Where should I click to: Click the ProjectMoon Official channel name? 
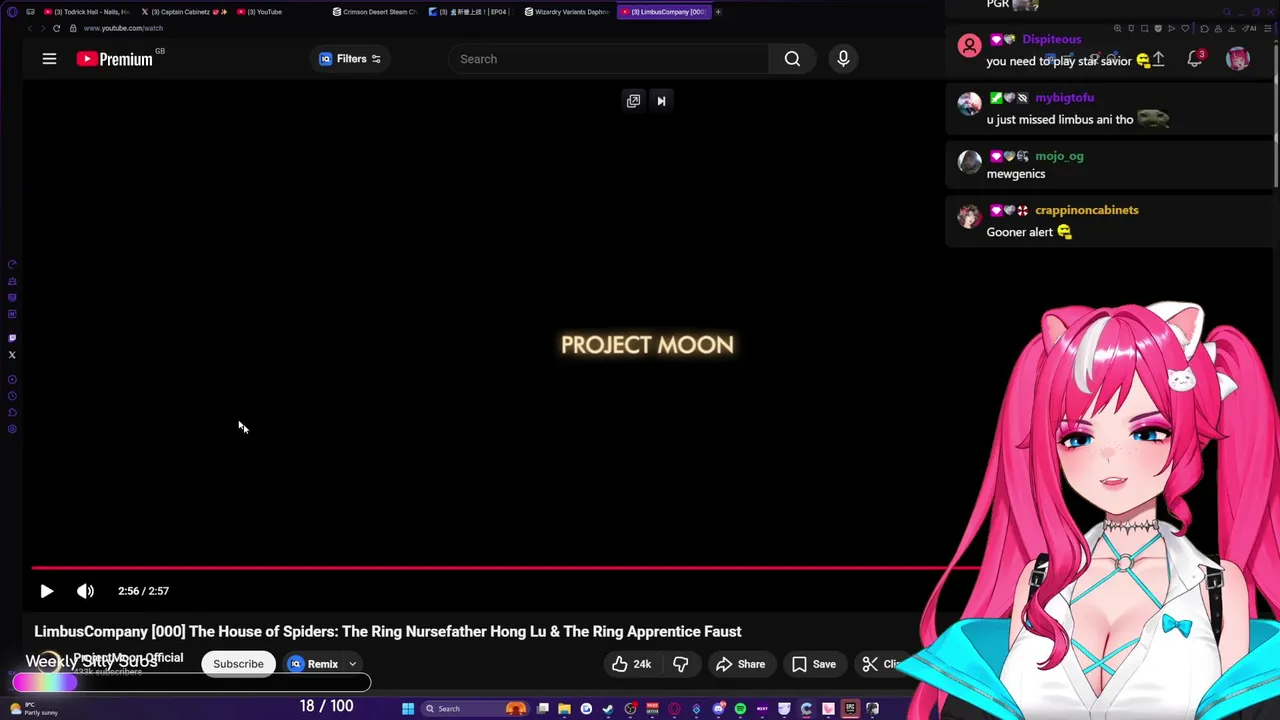(x=128, y=658)
